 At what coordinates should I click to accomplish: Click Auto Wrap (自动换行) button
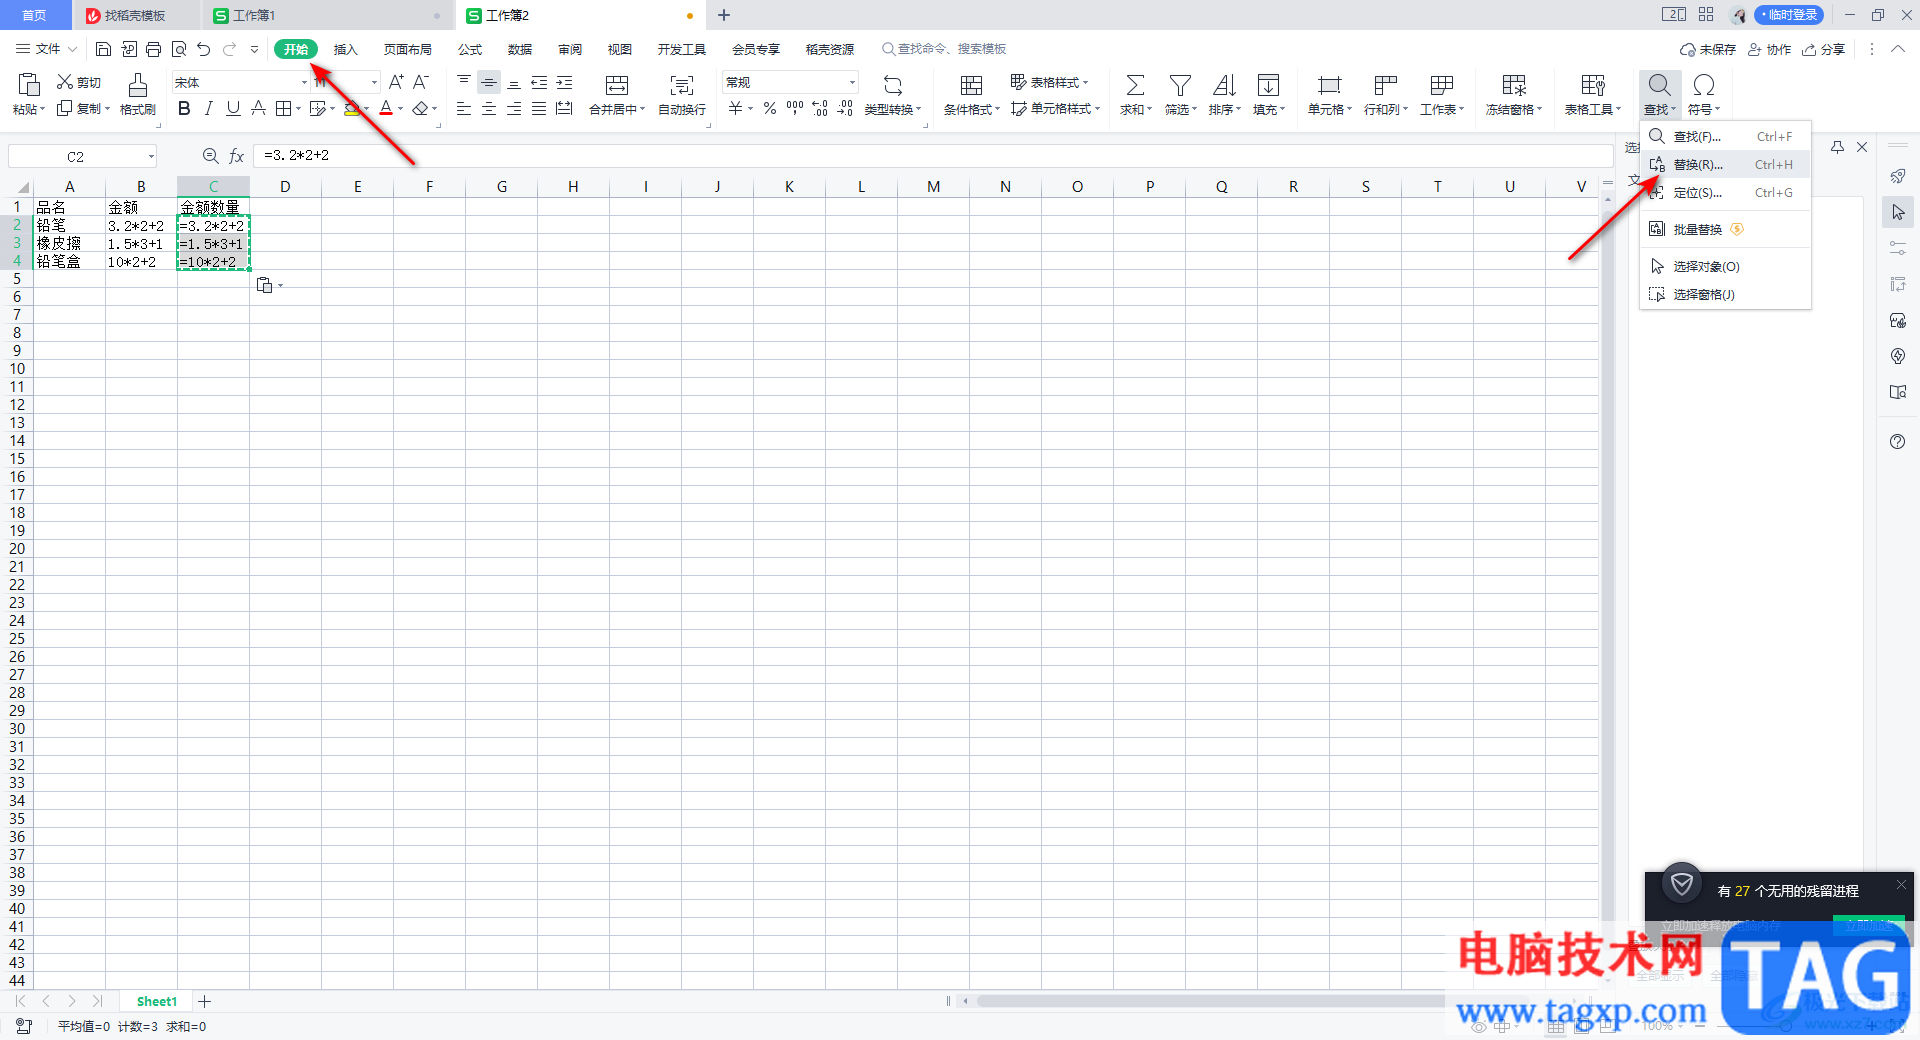[x=682, y=94]
